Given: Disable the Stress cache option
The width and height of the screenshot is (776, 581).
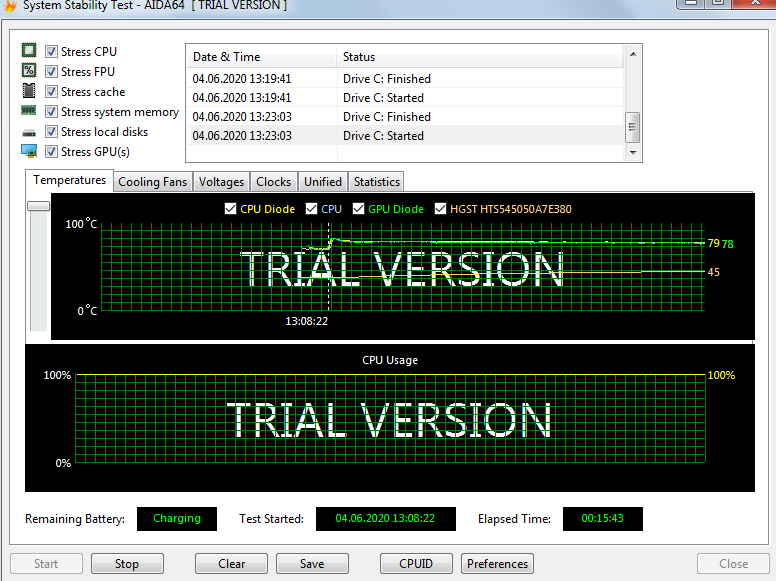Looking at the screenshot, I should click(x=51, y=92).
